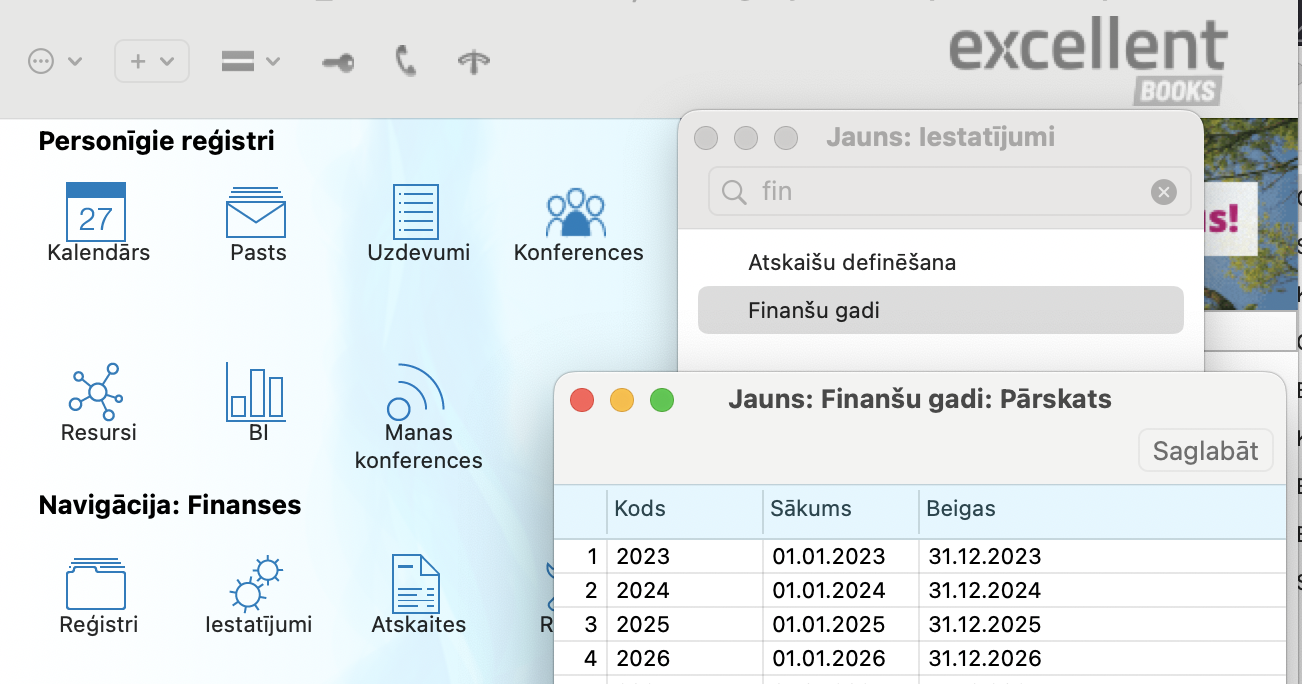
Task: Open the Kalendārs calendar icon
Action: pyautogui.click(x=96, y=211)
